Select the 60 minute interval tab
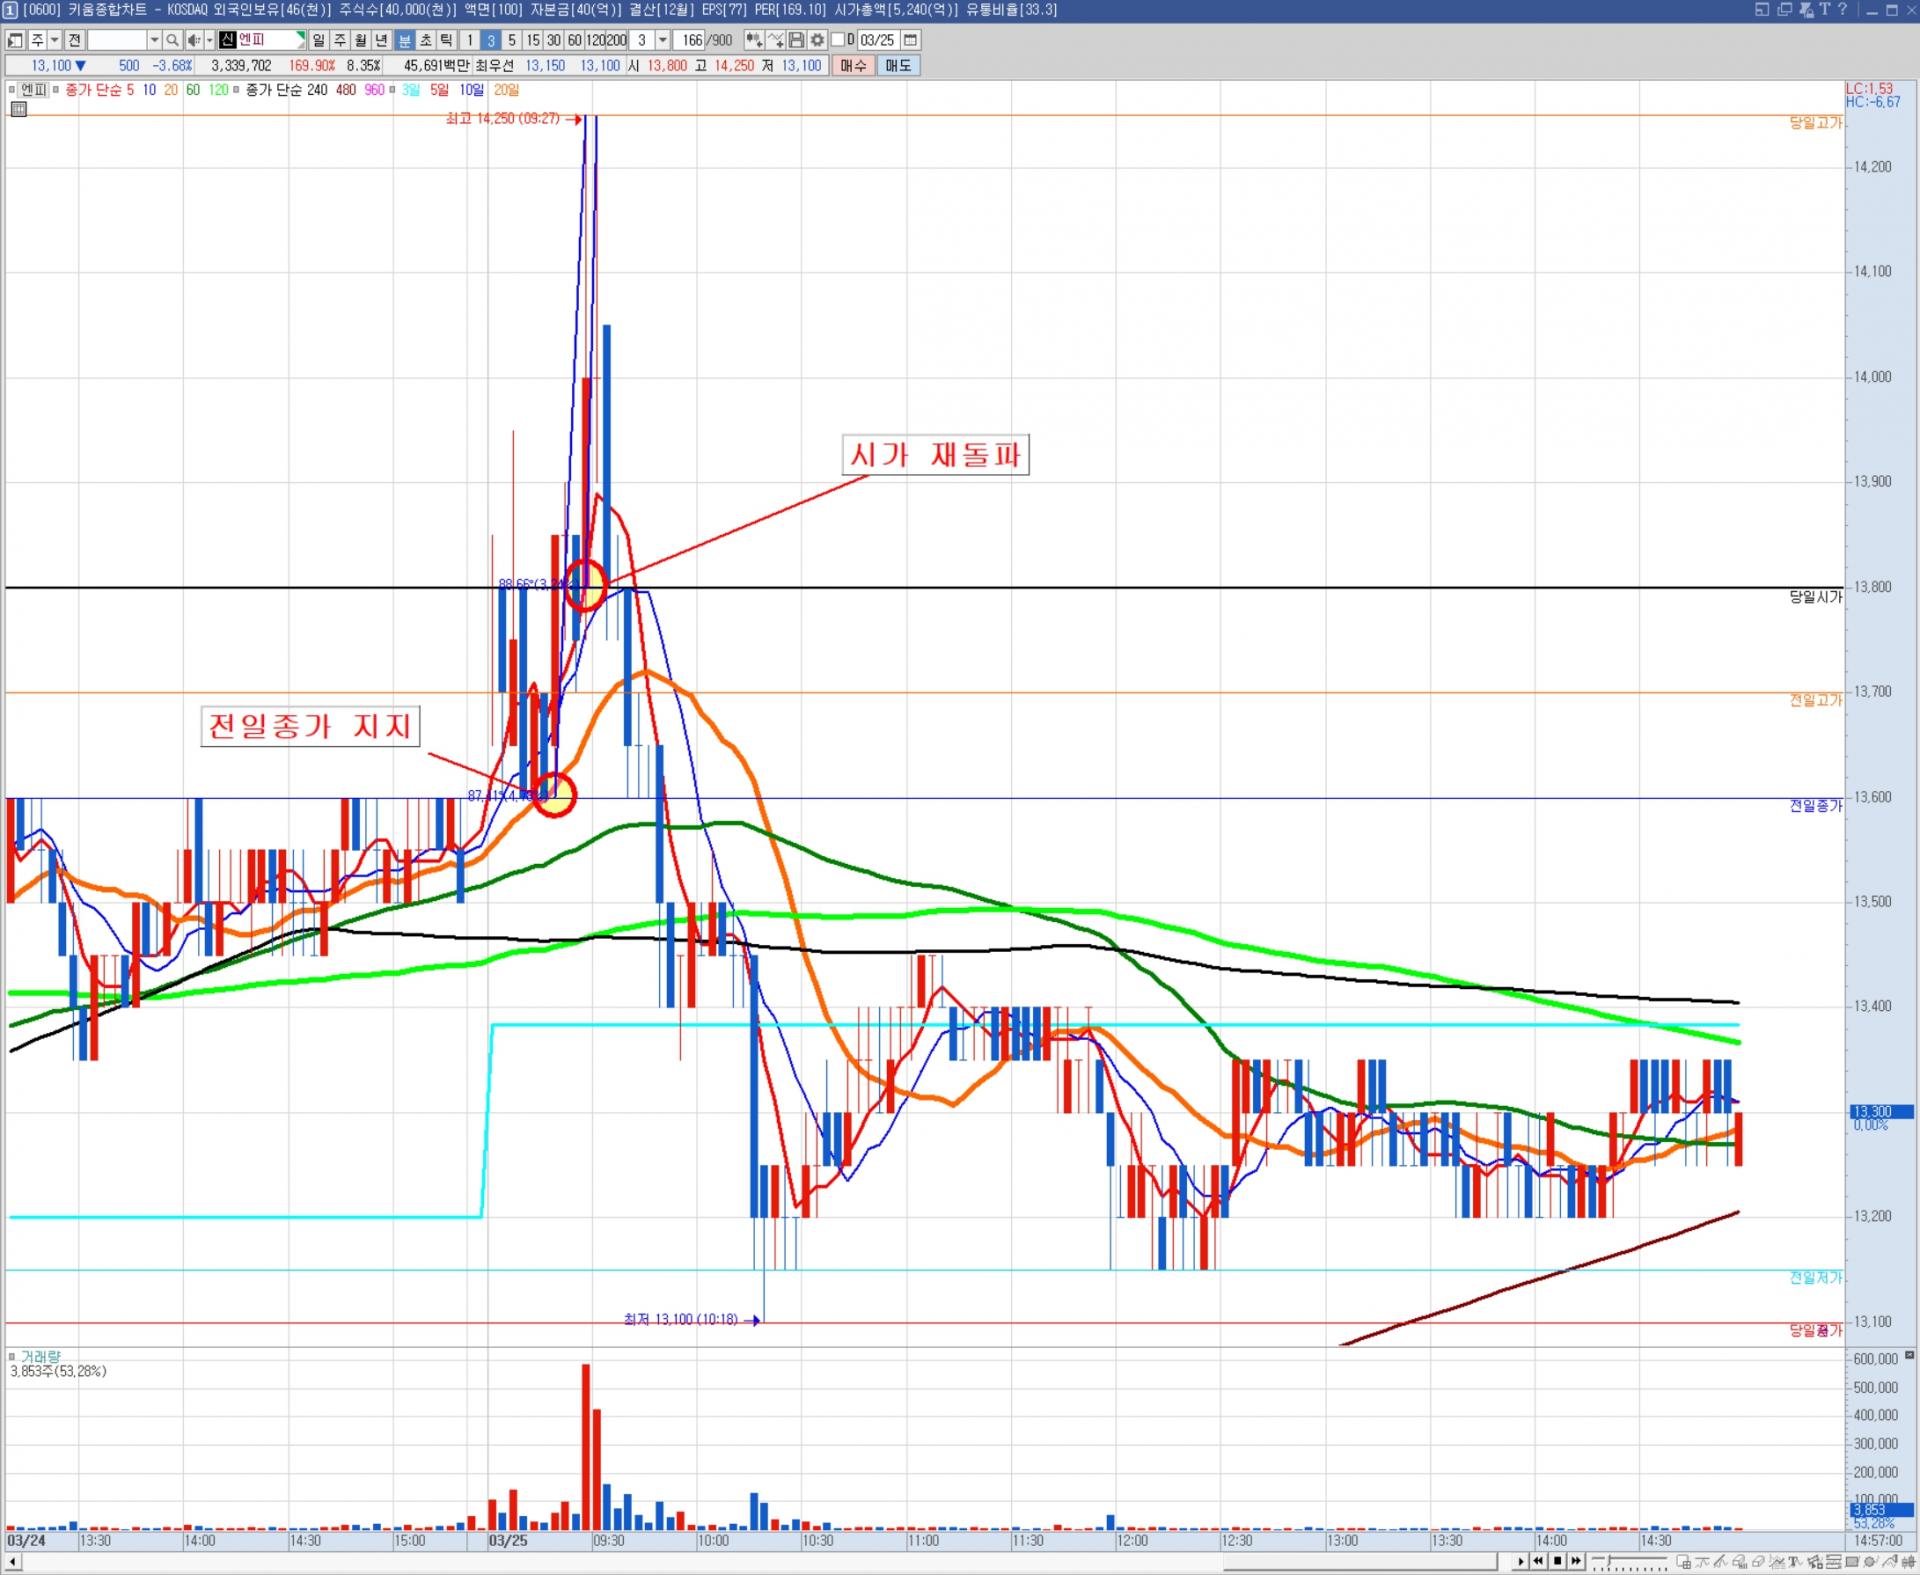Image resolution: width=1920 pixels, height=1575 pixels. click(574, 40)
